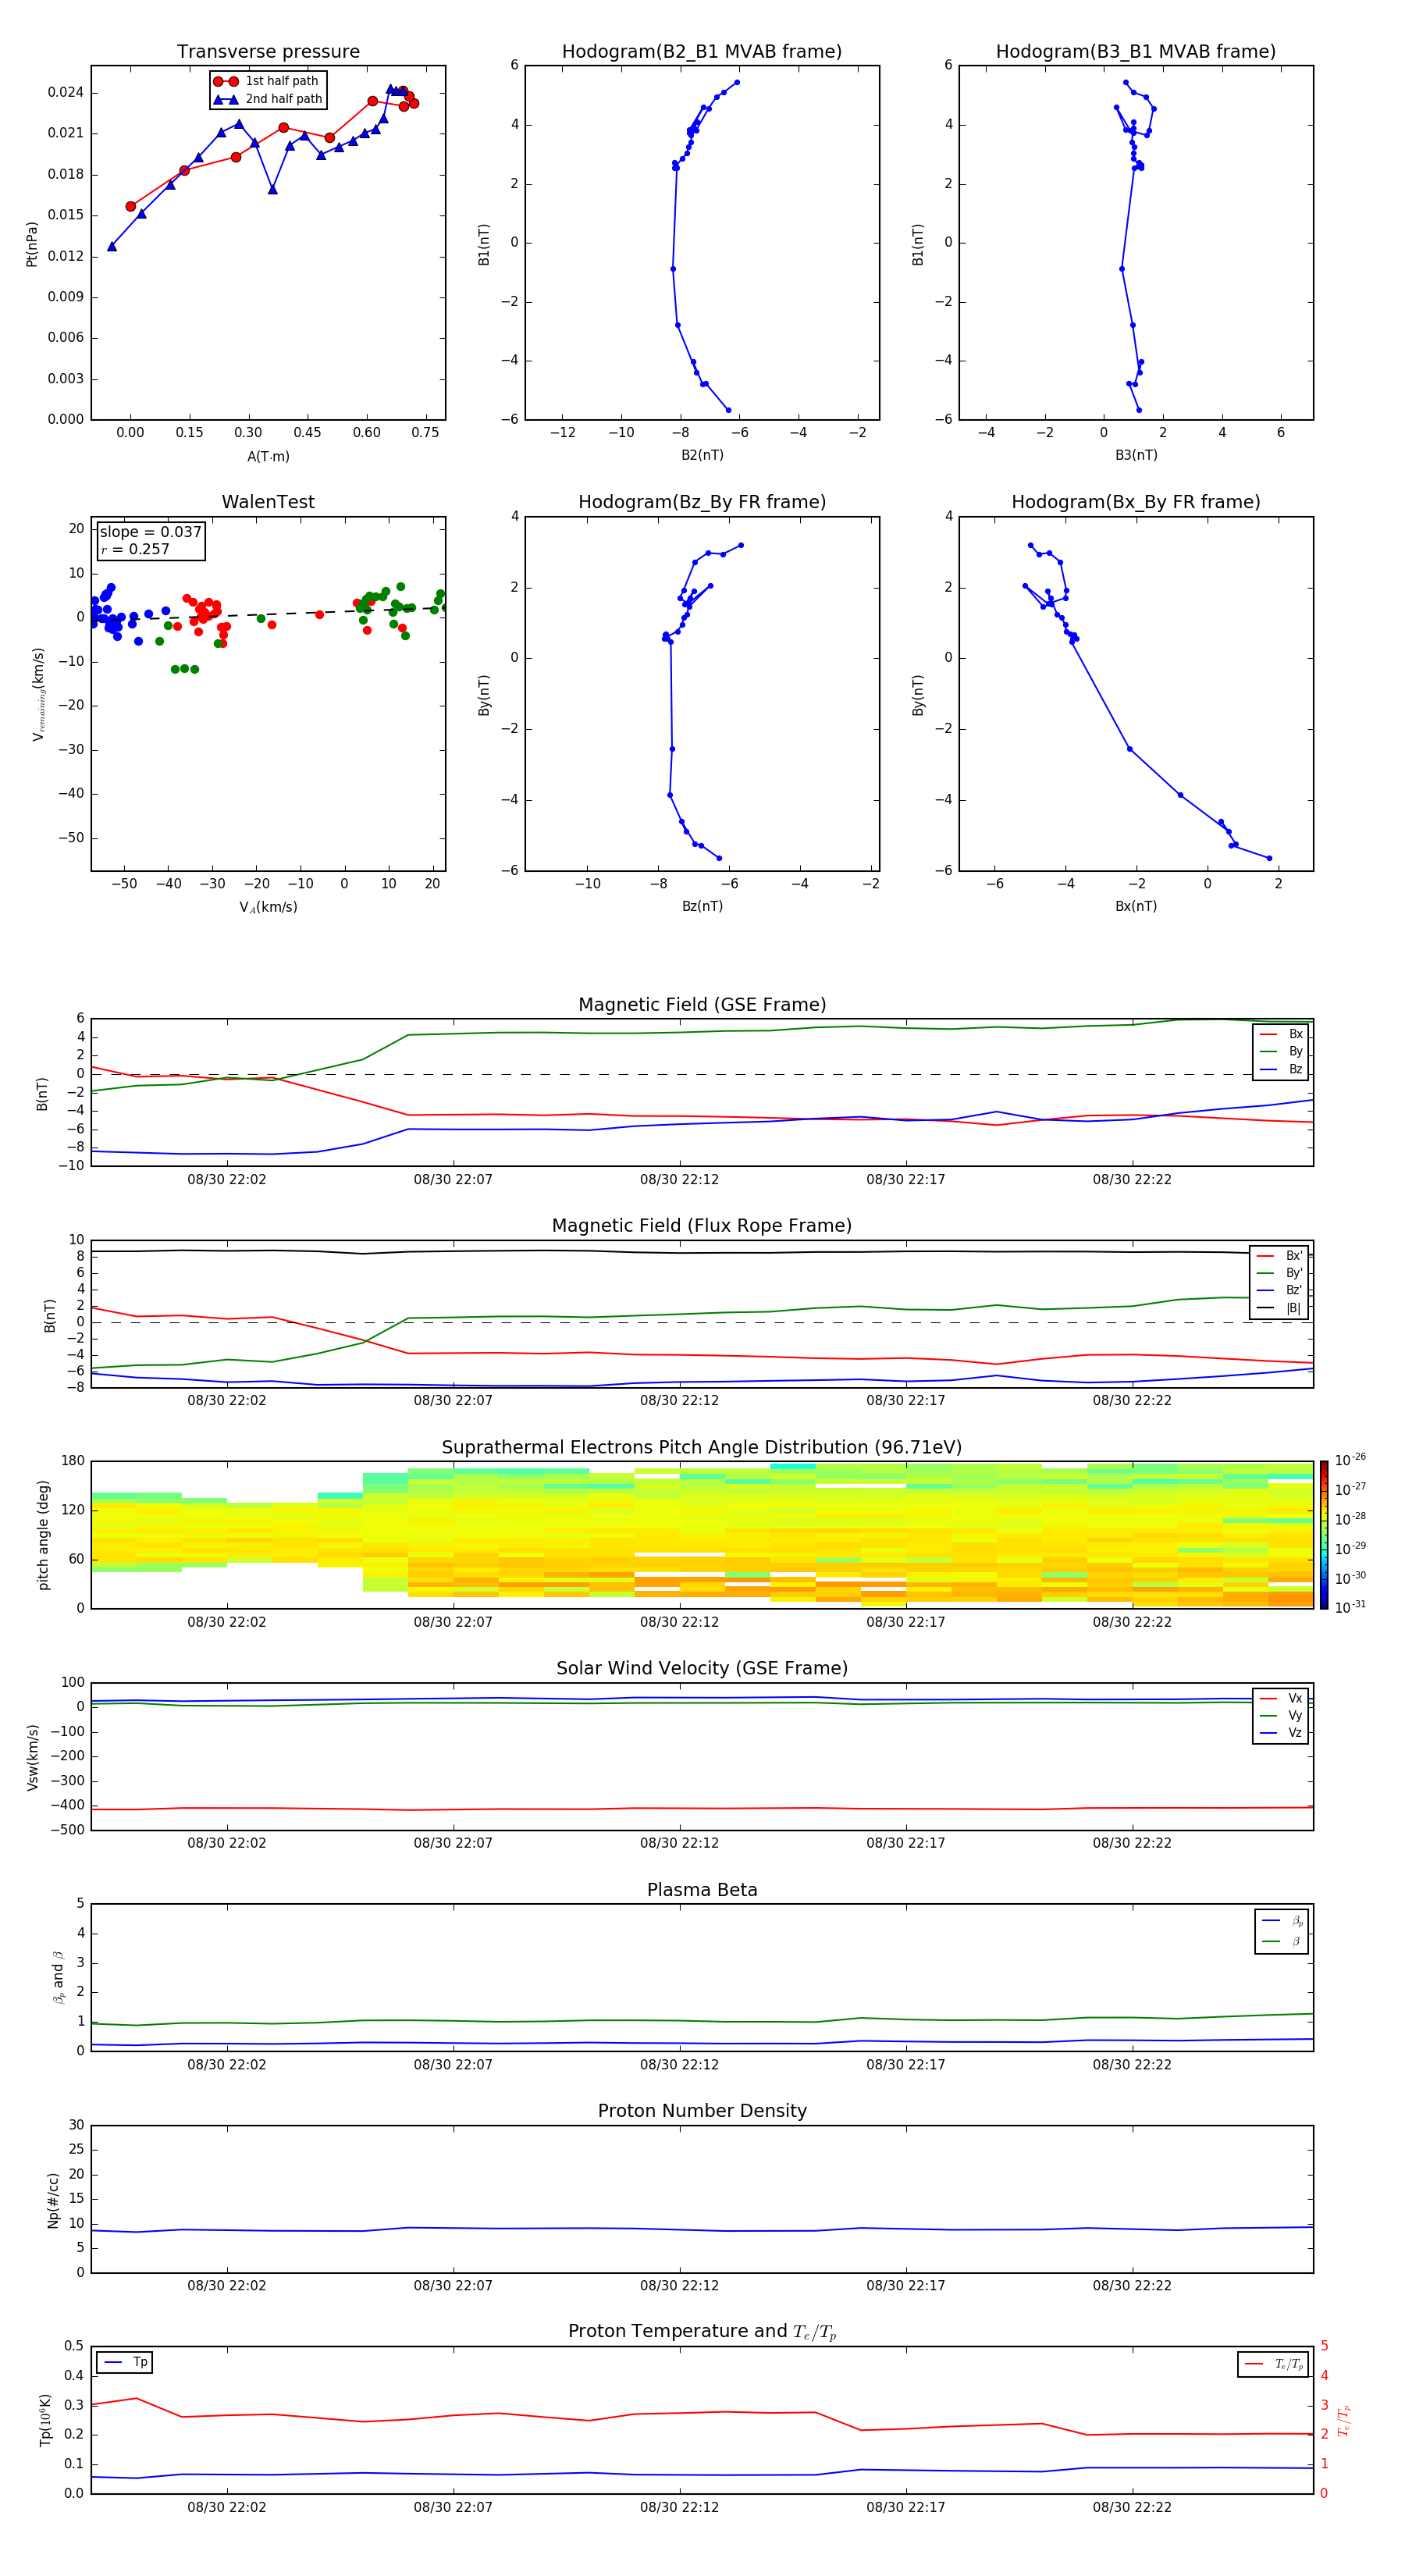Click the 'slope = 0.037' annotation
The width and height of the screenshot is (1405, 2576).
150,532
